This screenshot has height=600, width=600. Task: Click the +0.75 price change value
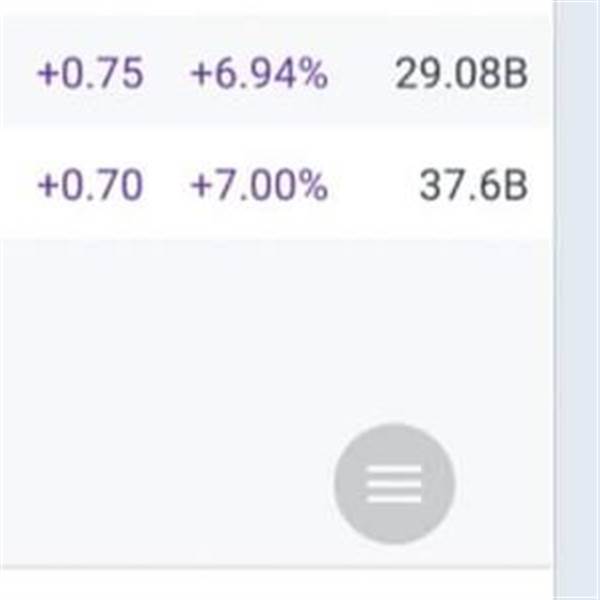point(91,73)
